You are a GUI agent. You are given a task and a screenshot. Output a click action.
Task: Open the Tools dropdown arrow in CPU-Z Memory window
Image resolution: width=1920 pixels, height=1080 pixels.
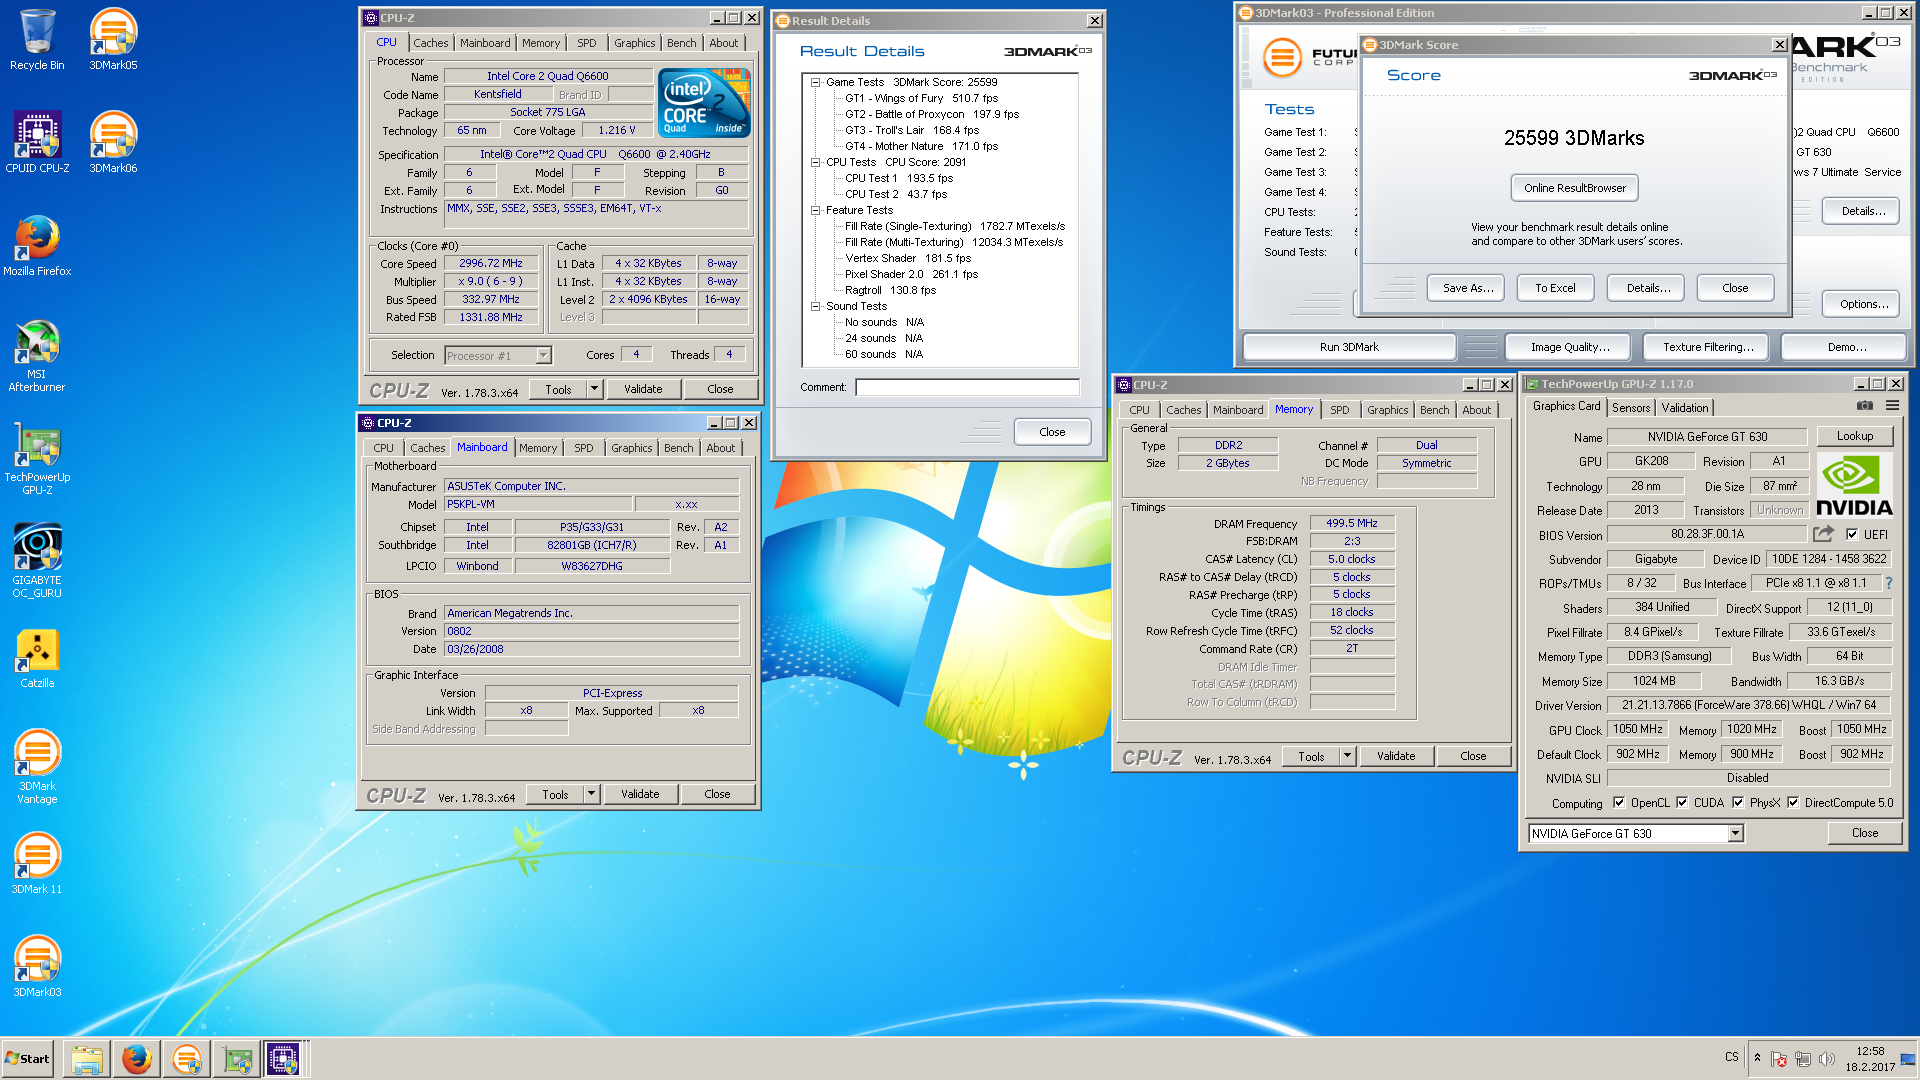1347,757
